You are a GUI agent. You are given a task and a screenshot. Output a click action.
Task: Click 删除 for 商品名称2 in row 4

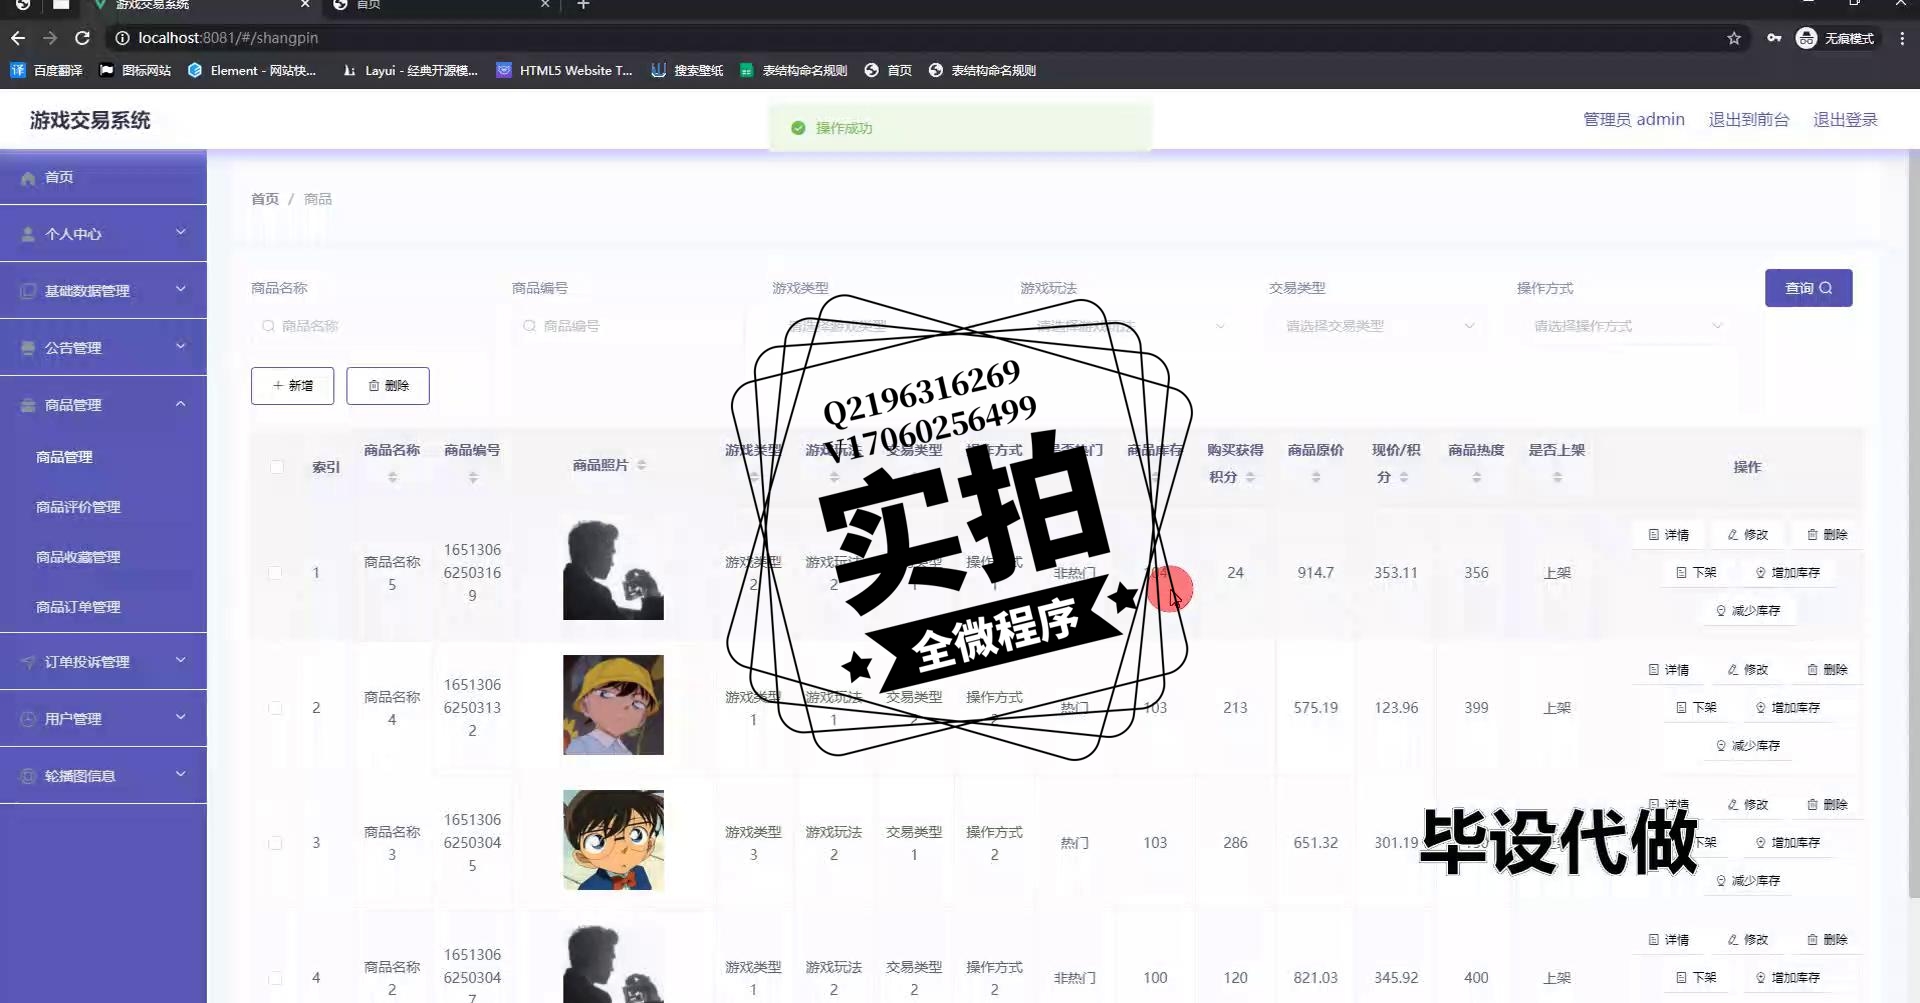(1826, 940)
